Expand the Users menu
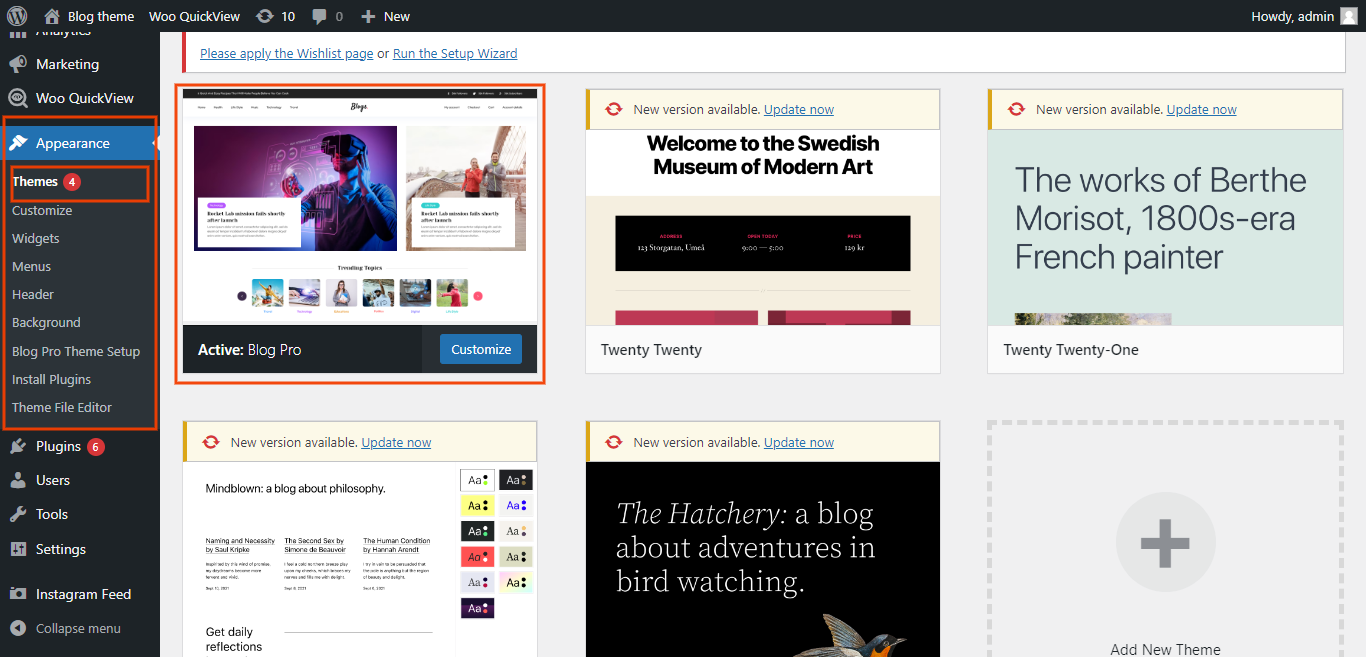Screen dimensions: 1366x657 [52, 480]
